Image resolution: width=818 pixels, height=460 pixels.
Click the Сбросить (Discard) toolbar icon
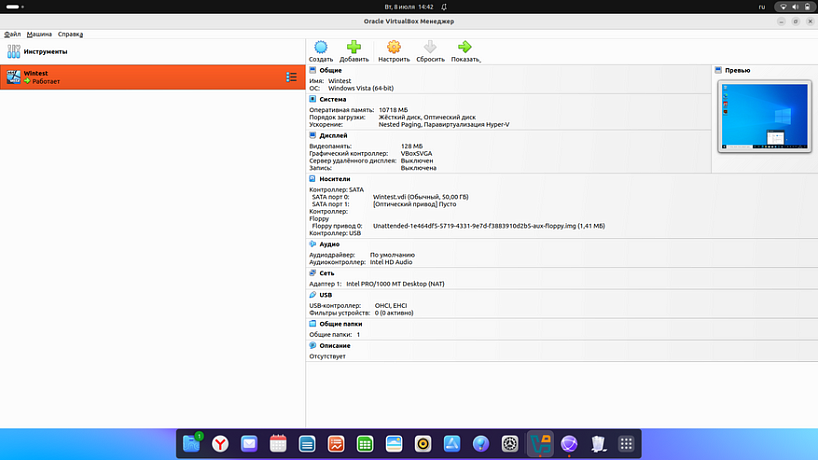pos(430,48)
